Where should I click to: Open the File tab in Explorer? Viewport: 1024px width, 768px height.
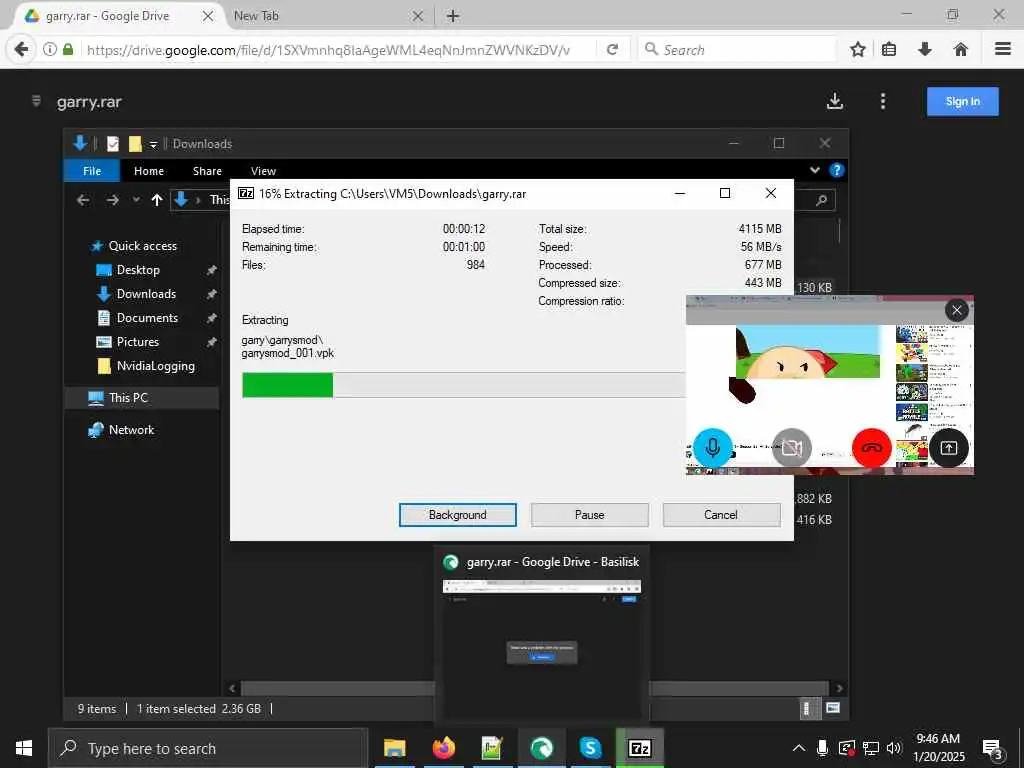point(92,171)
